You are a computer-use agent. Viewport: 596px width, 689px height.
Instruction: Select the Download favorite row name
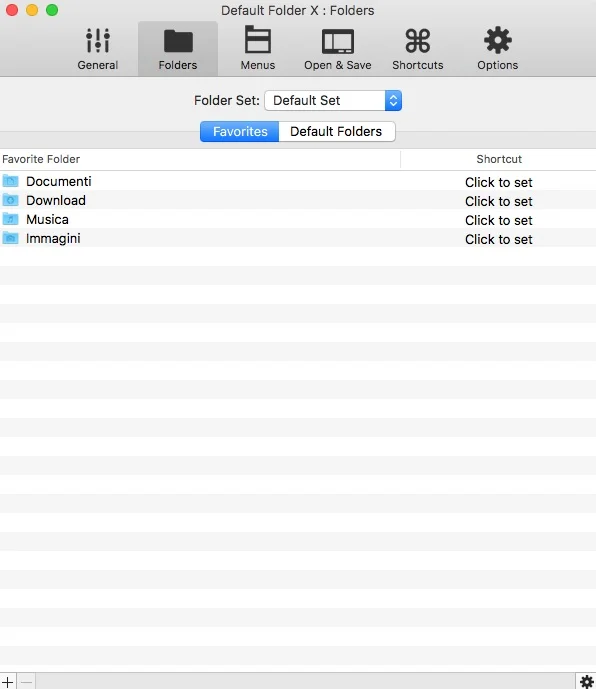coord(56,200)
